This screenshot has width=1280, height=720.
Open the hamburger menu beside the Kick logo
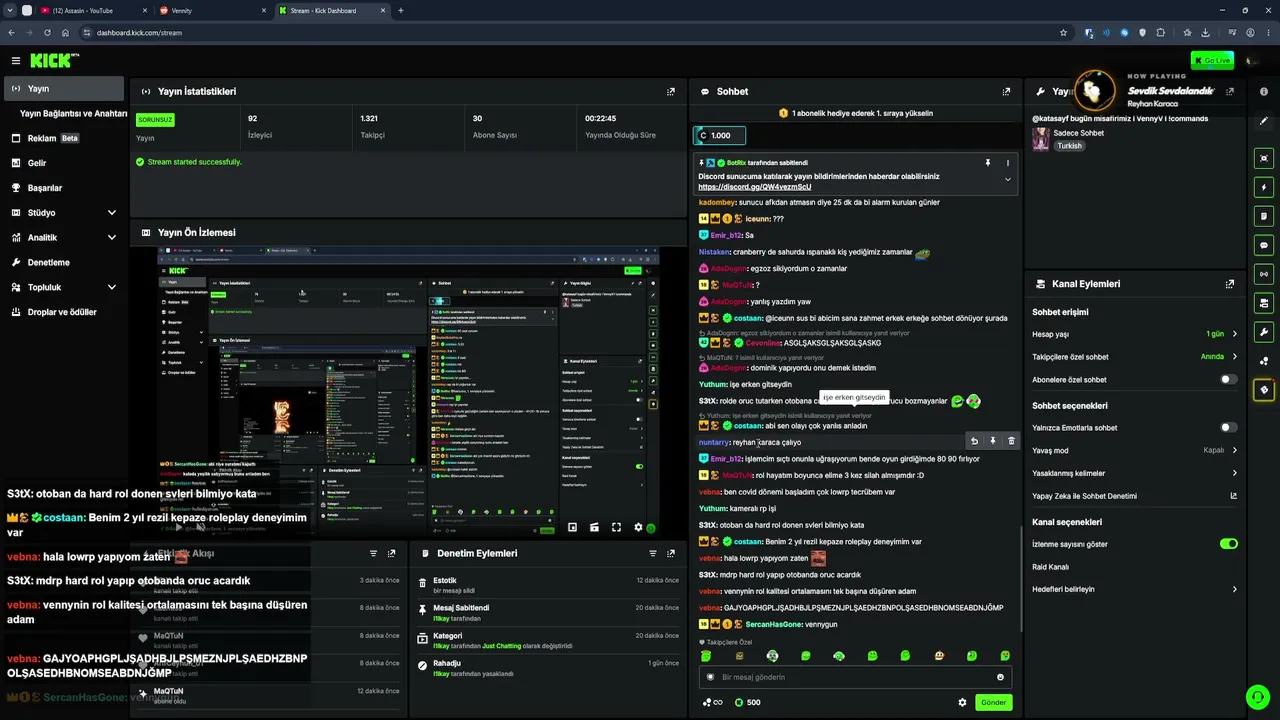point(15,61)
